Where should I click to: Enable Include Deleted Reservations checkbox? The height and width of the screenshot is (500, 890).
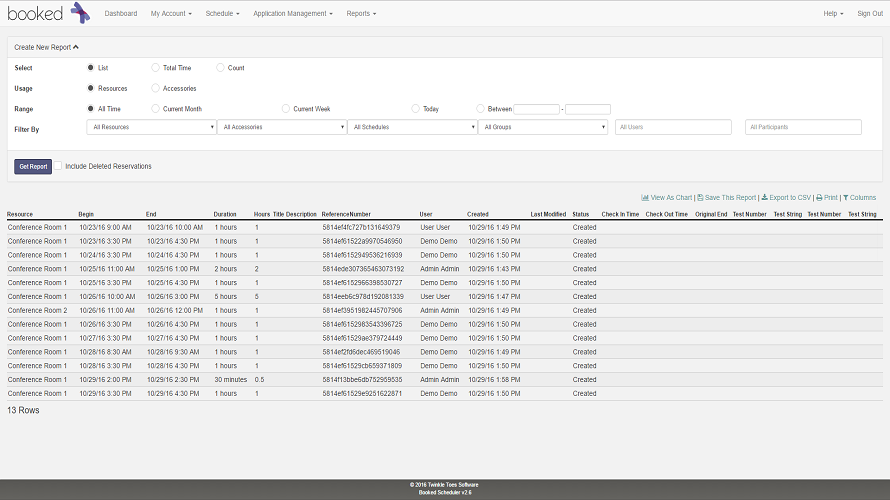[x=58, y=166]
